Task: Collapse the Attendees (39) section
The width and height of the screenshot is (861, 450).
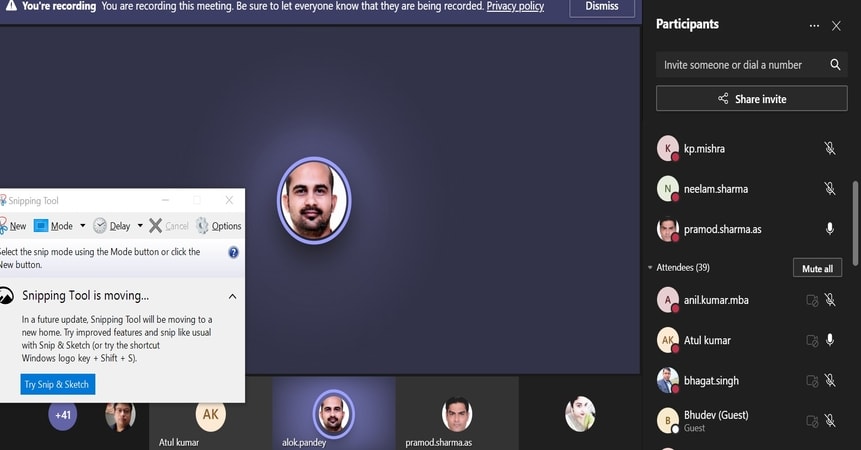Action: pyautogui.click(x=651, y=268)
